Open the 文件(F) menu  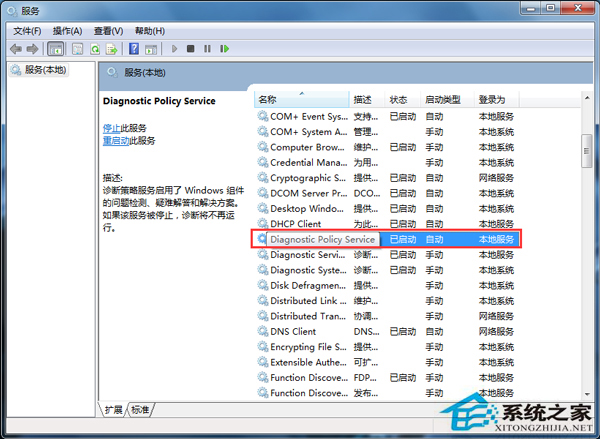click(27, 31)
